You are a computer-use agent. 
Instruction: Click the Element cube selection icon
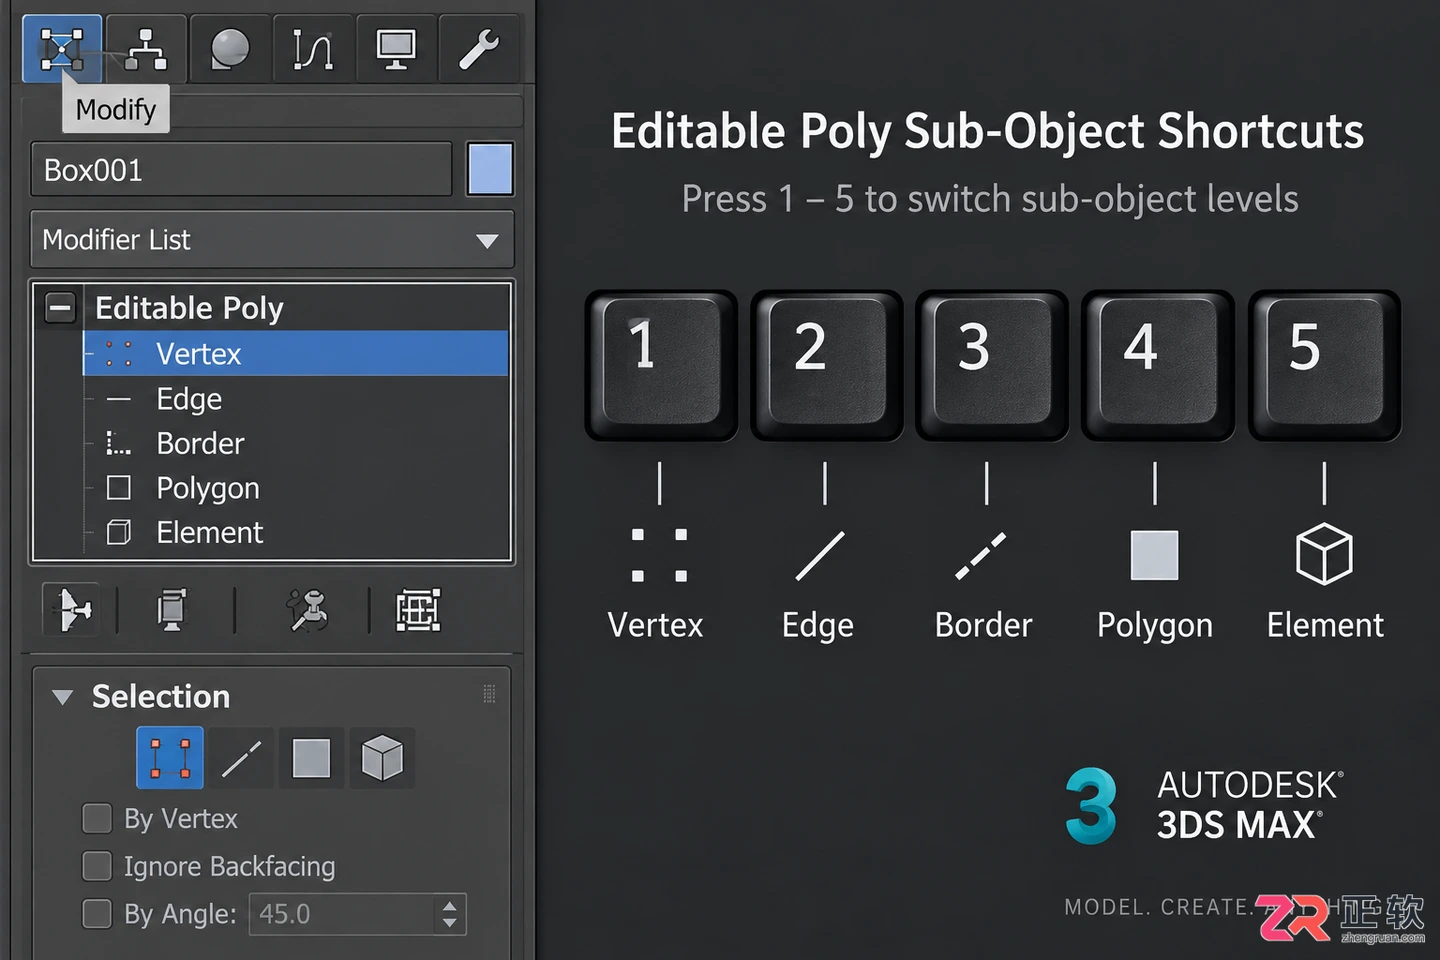[382, 758]
